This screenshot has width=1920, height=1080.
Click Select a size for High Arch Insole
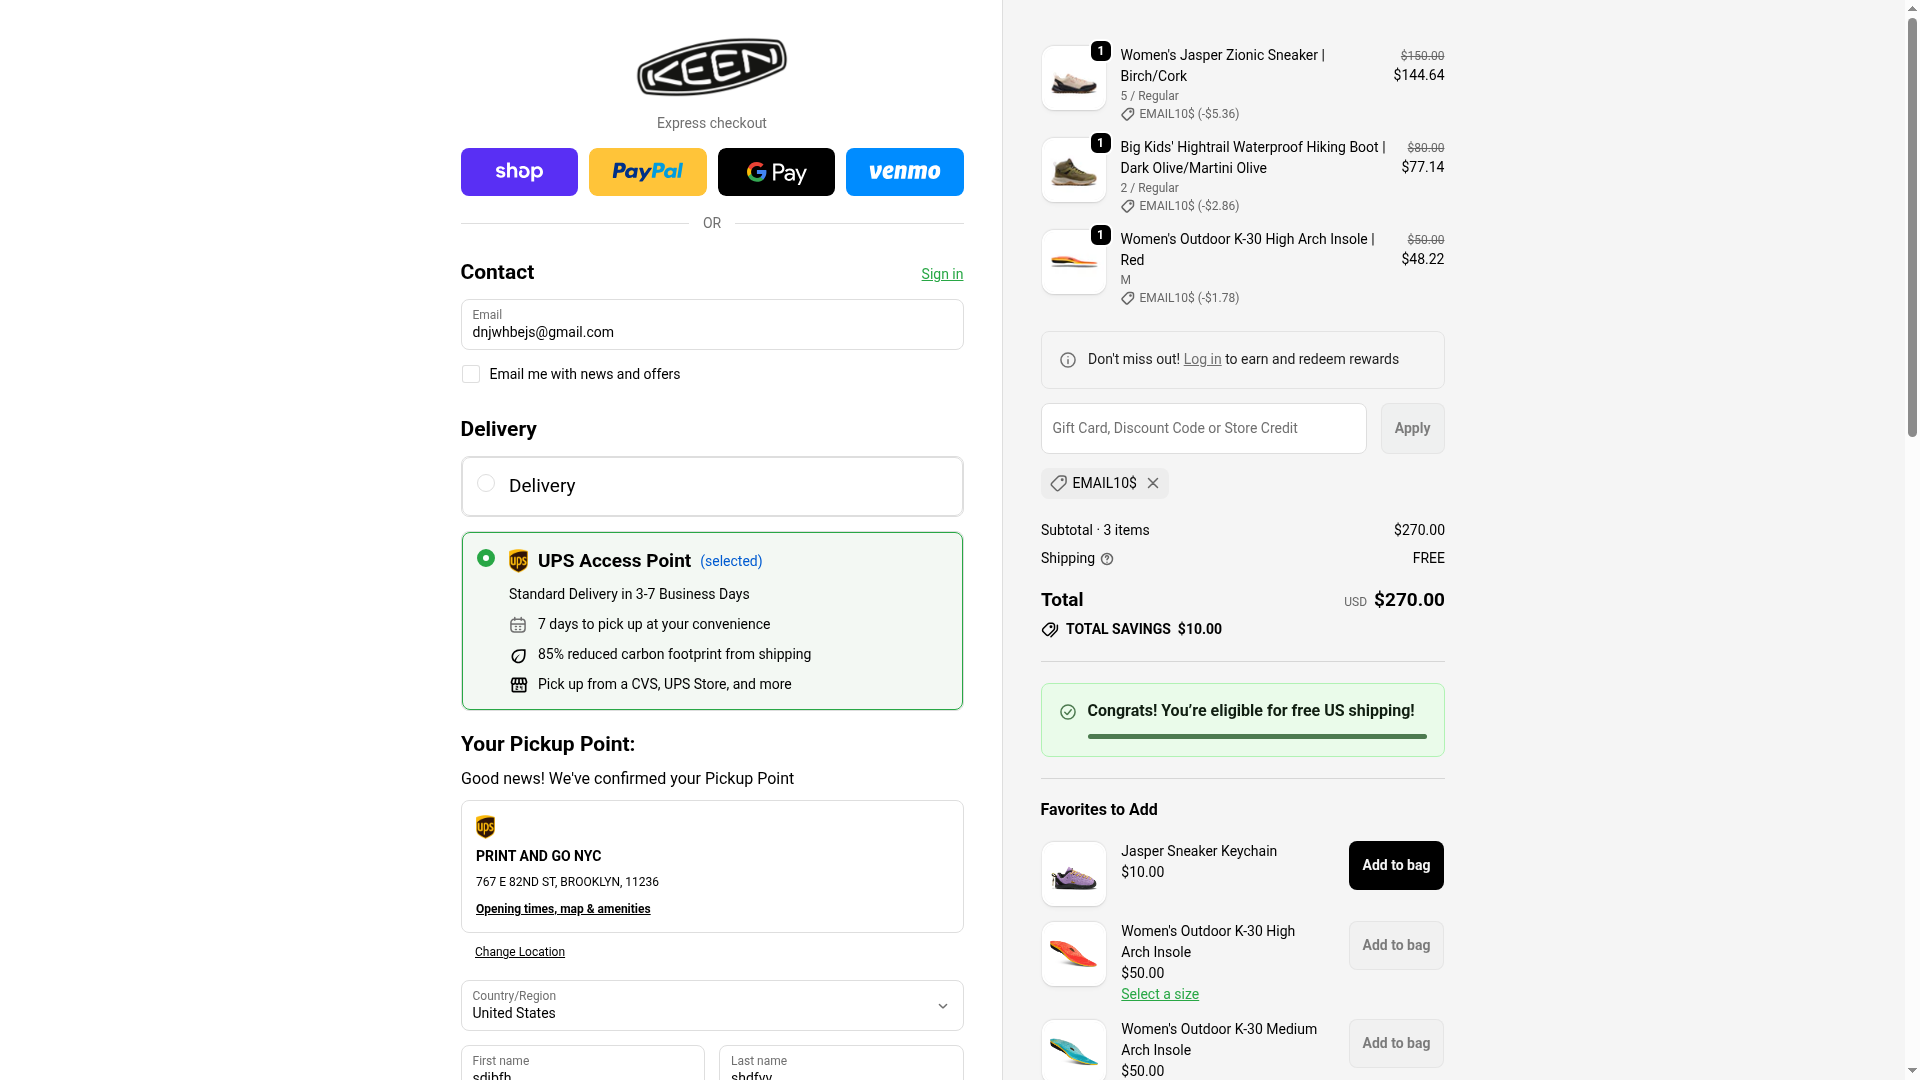pyautogui.click(x=1159, y=994)
